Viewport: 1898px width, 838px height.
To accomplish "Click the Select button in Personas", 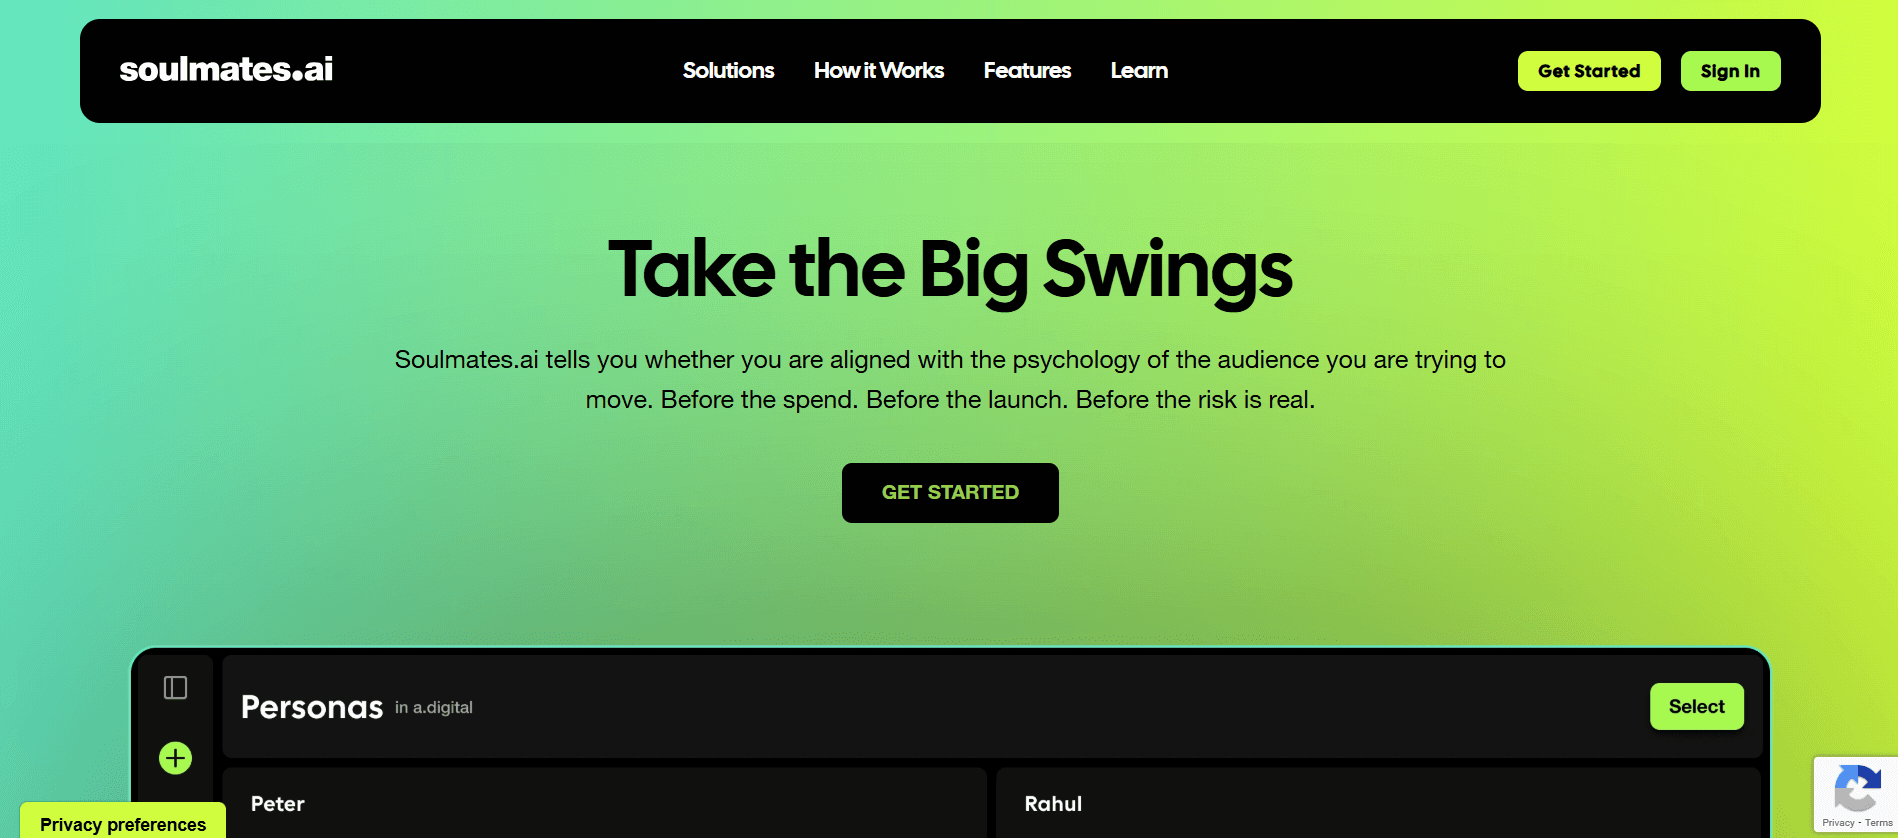I will (x=1696, y=707).
